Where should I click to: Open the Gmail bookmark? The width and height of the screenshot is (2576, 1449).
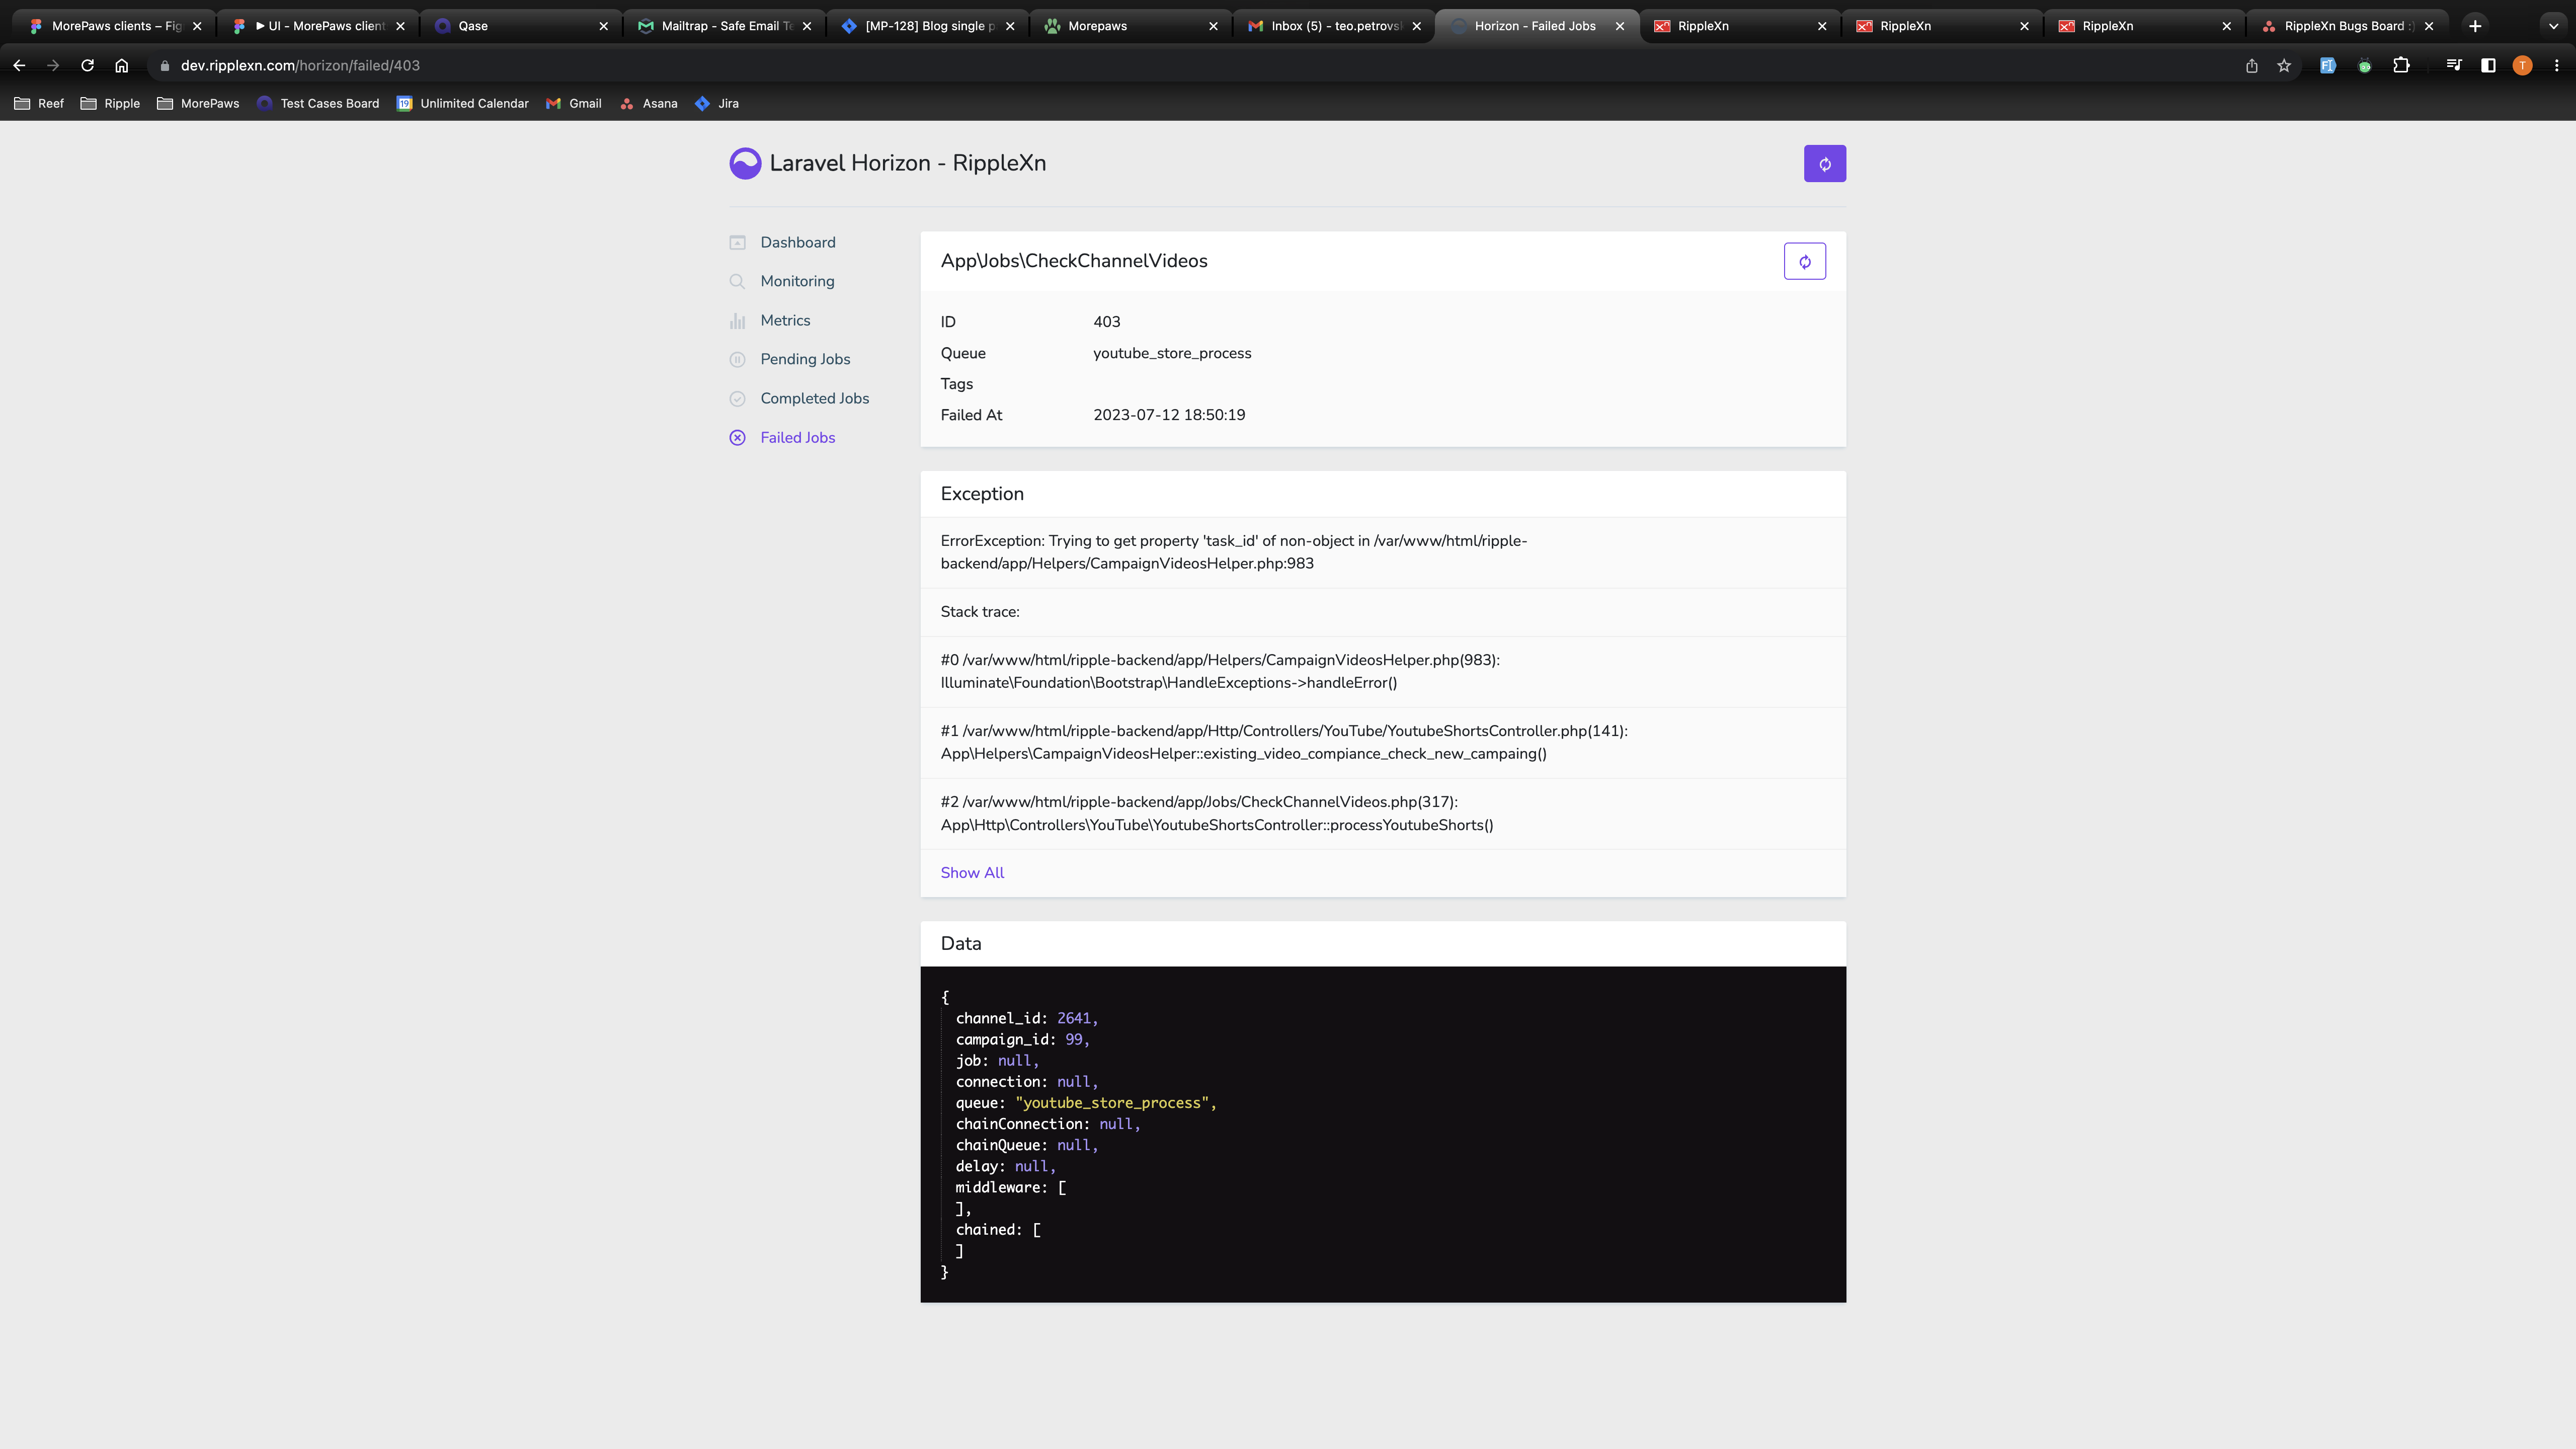tap(574, 103)
